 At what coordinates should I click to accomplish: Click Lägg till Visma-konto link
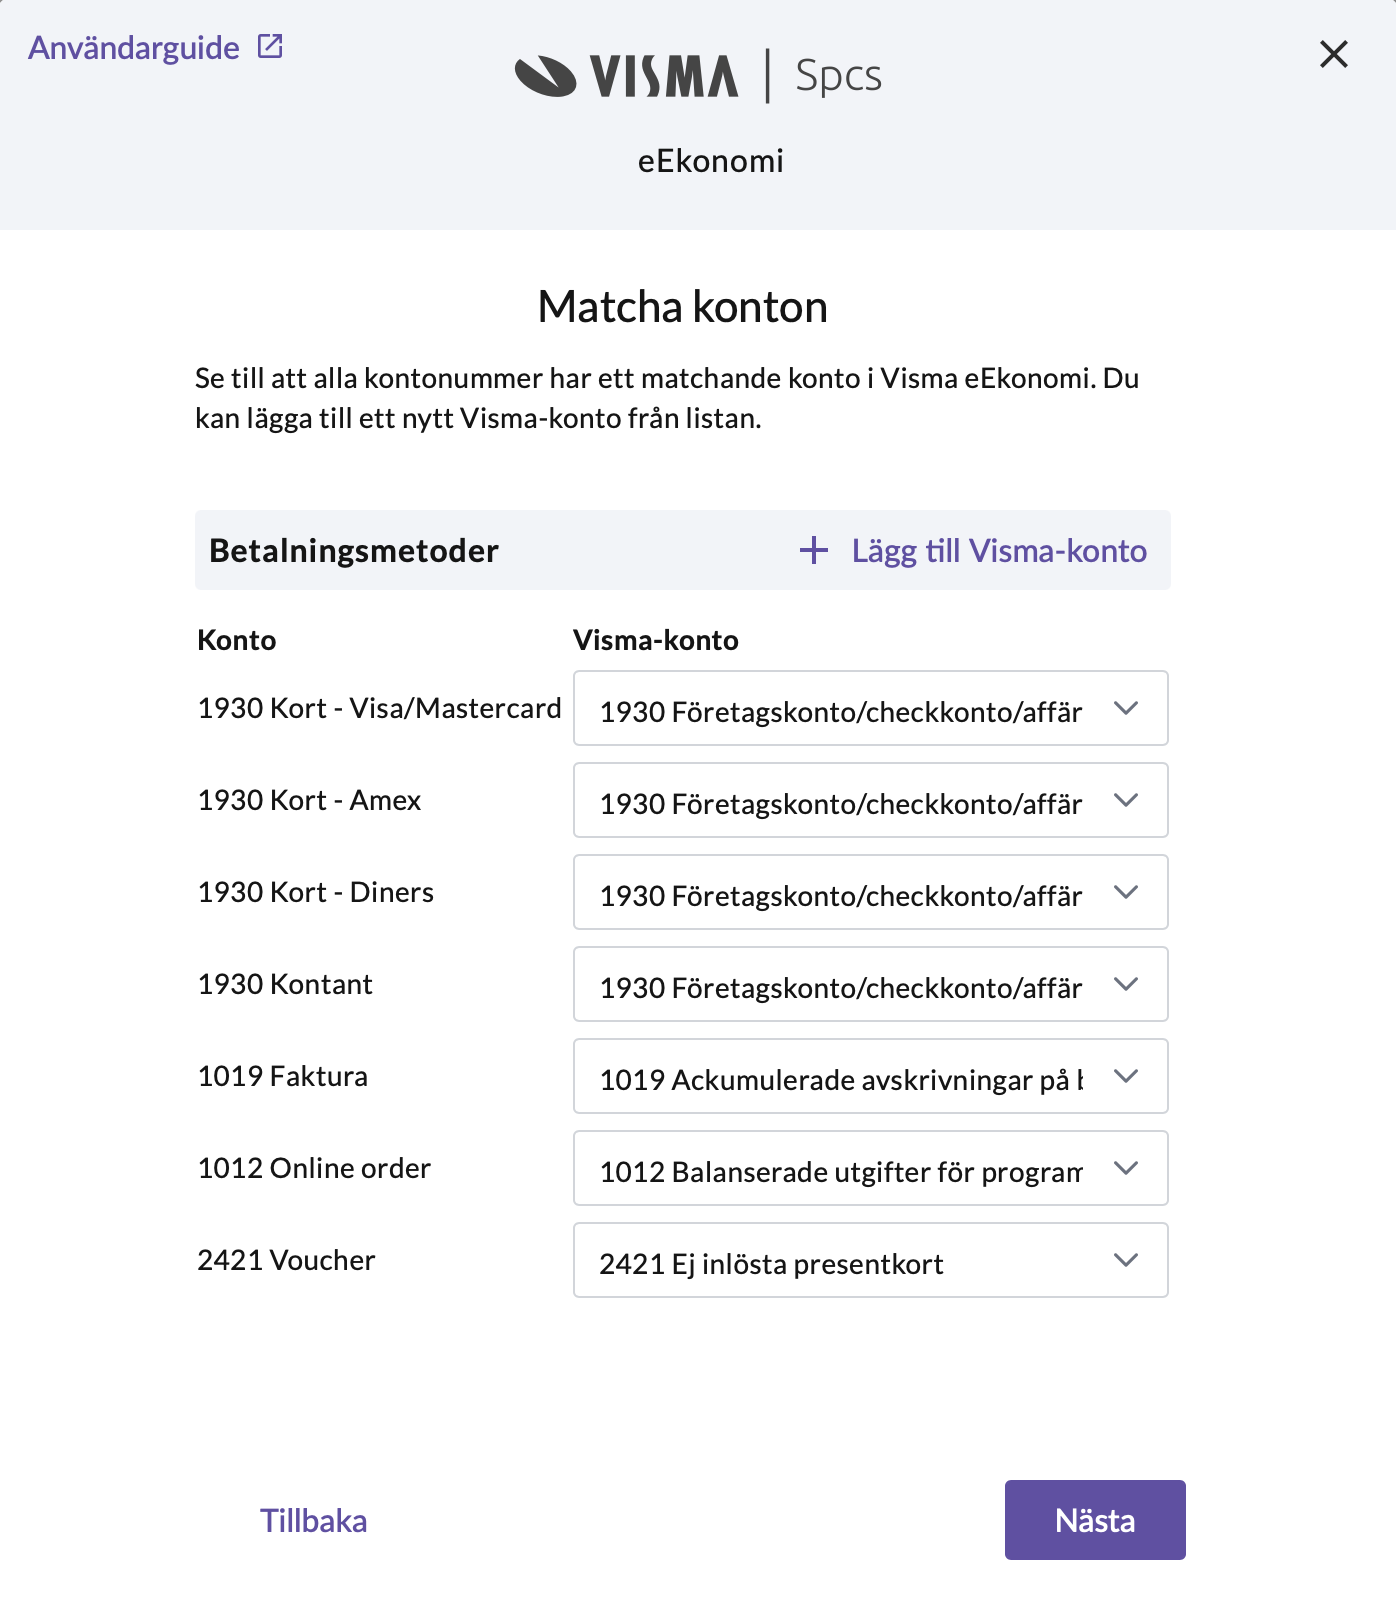[x=998, y=551]
